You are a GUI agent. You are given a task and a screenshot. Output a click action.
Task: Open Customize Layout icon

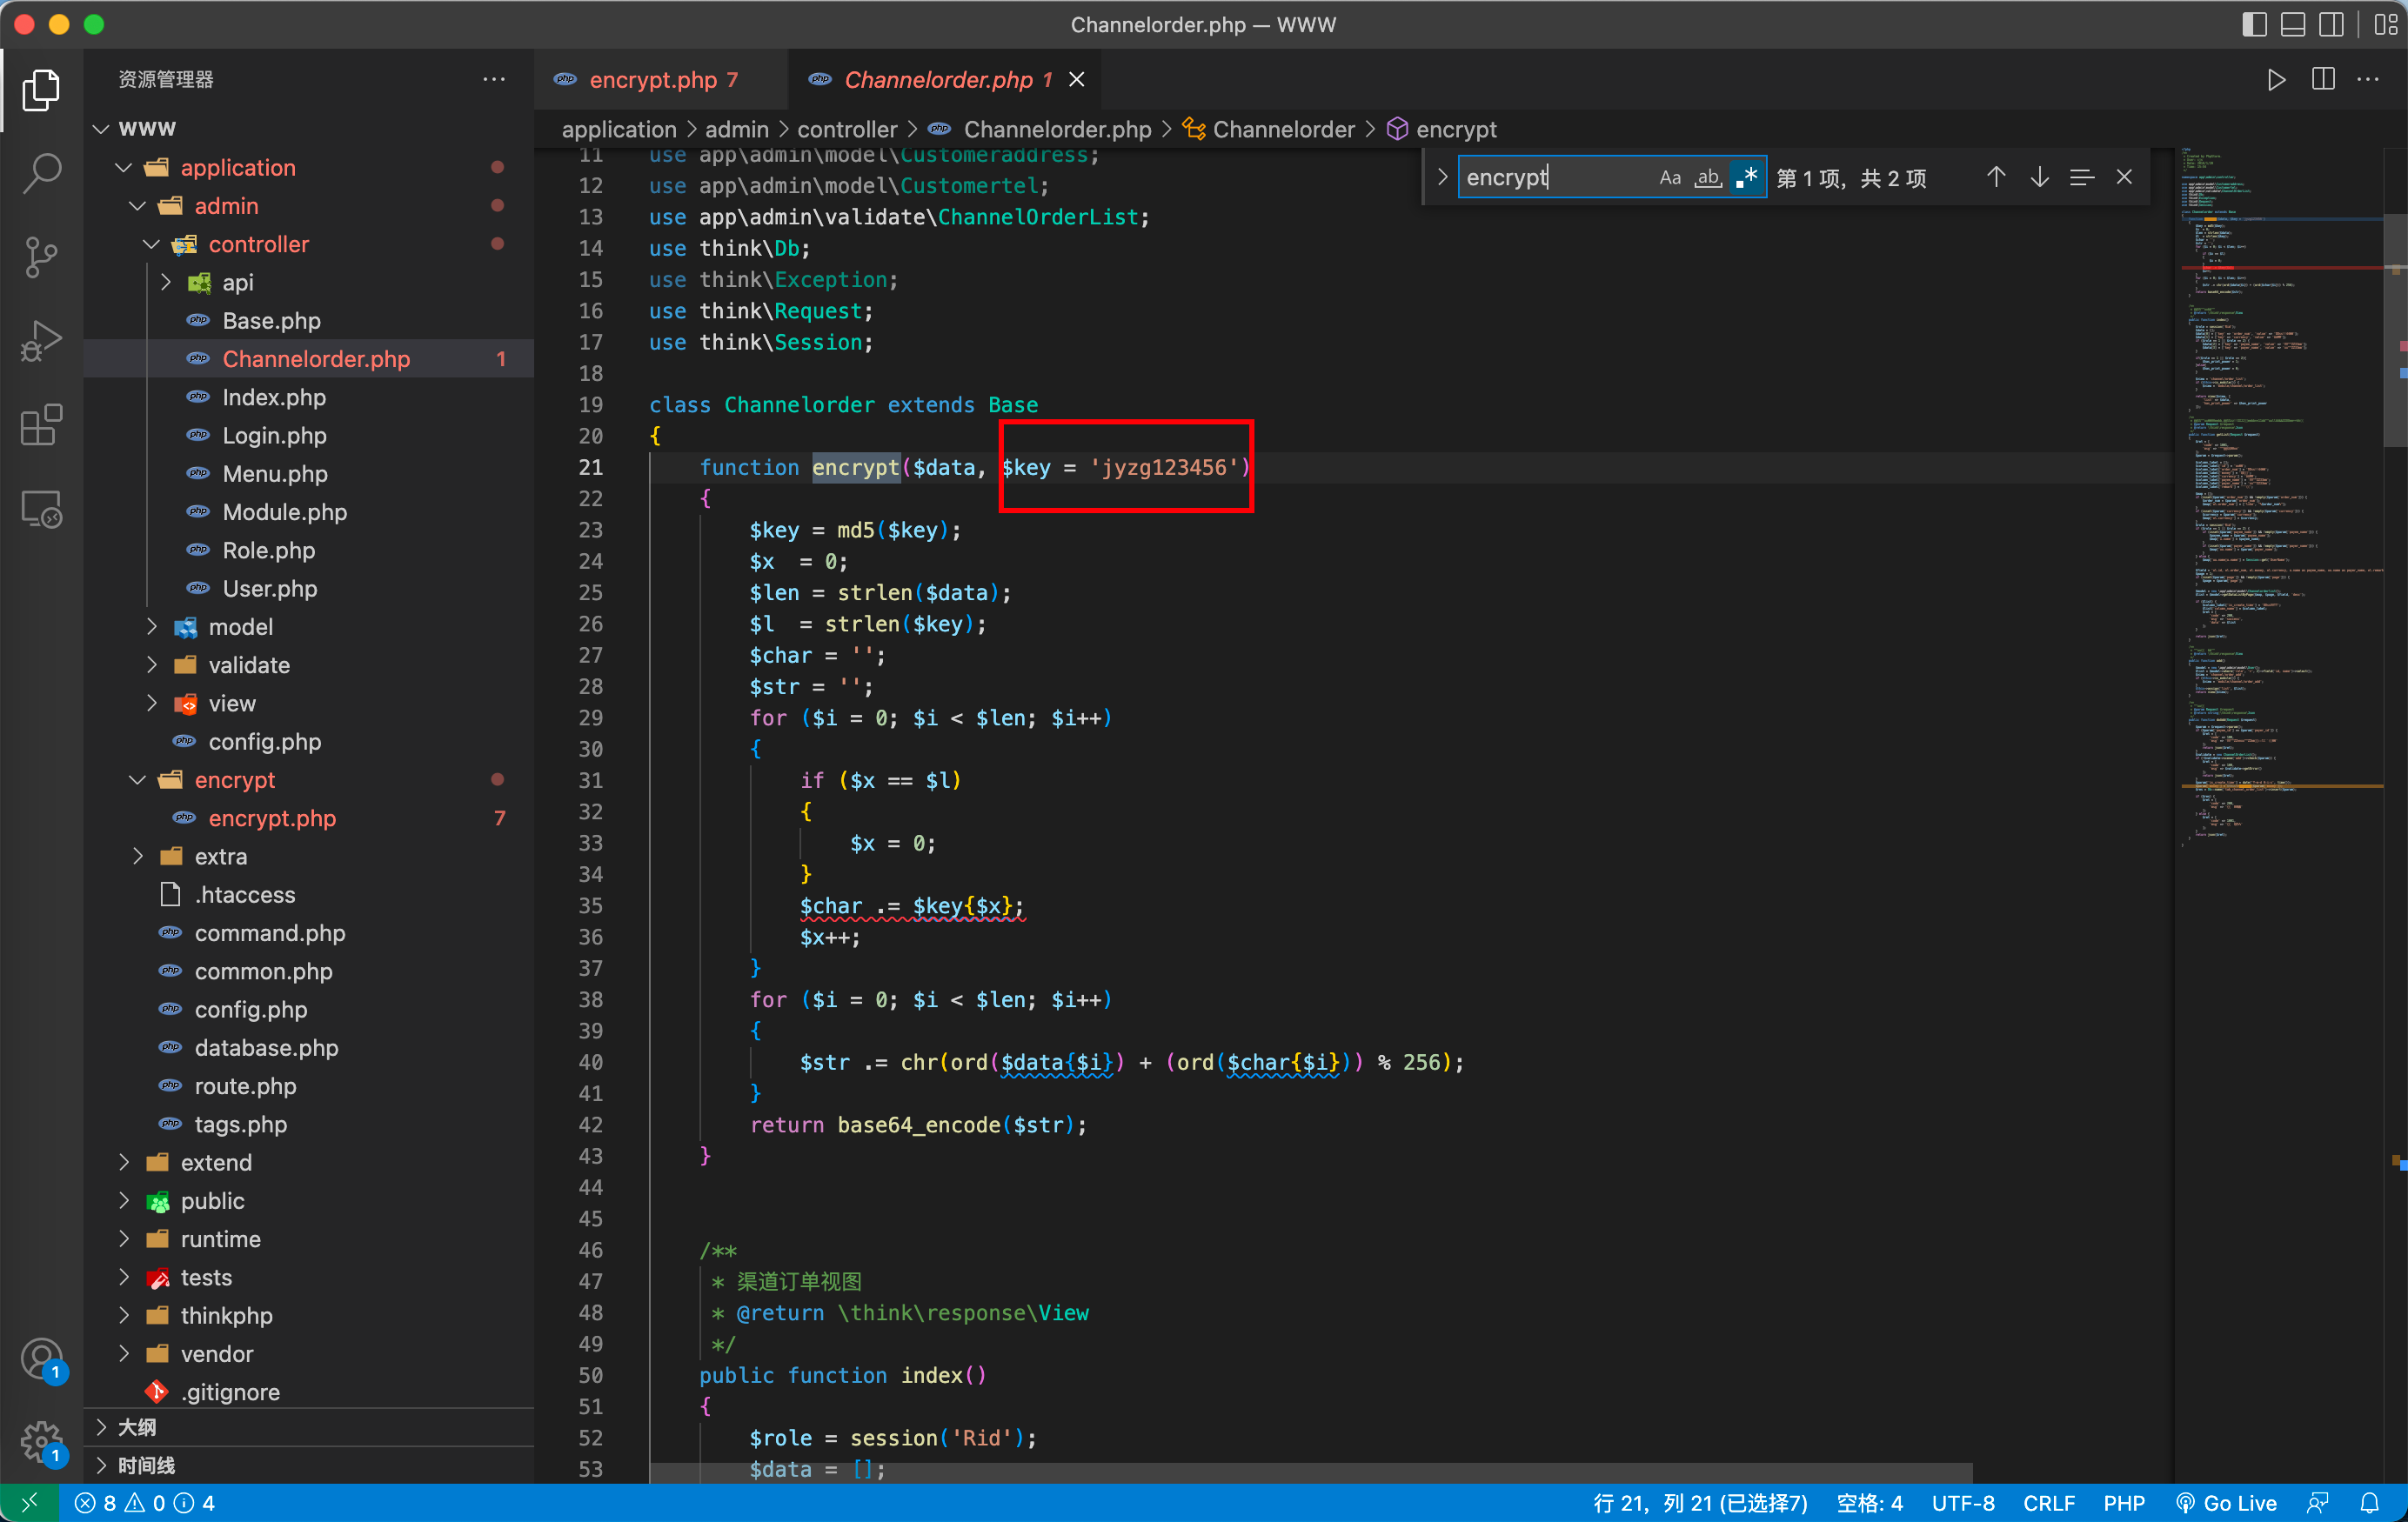click(x=2385, y=24)
